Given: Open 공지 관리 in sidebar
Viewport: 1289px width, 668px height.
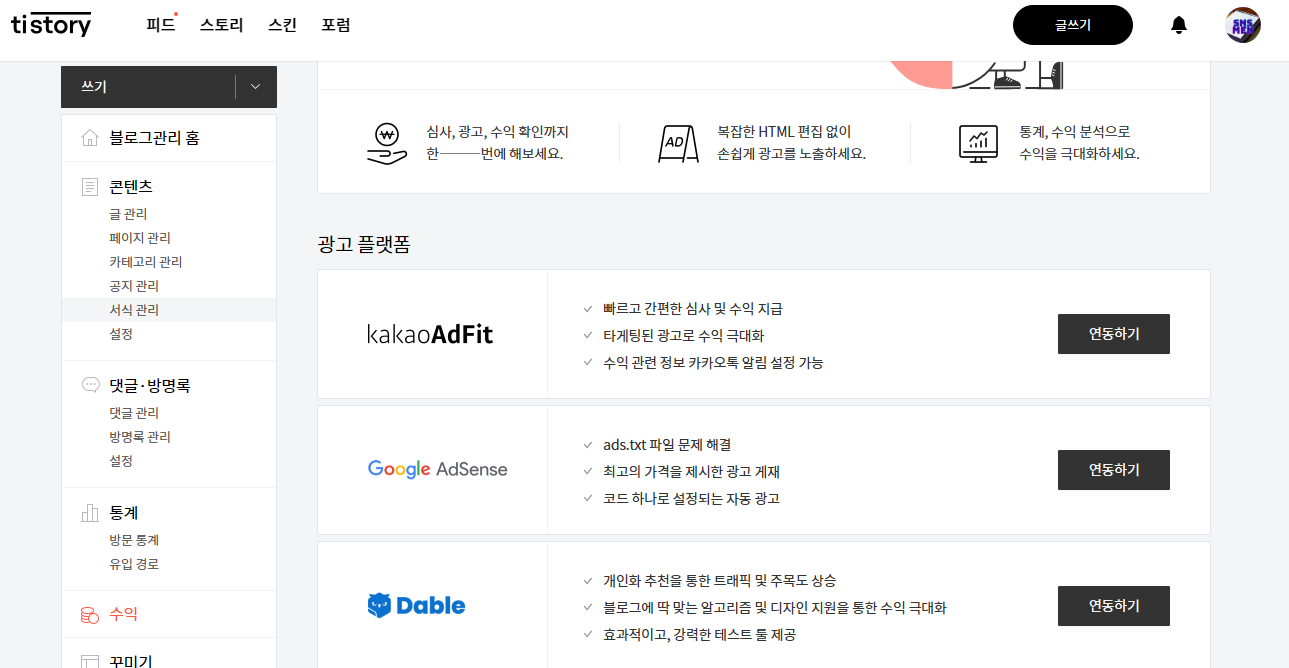Looking at the screenshot, I should click(134, 286).
